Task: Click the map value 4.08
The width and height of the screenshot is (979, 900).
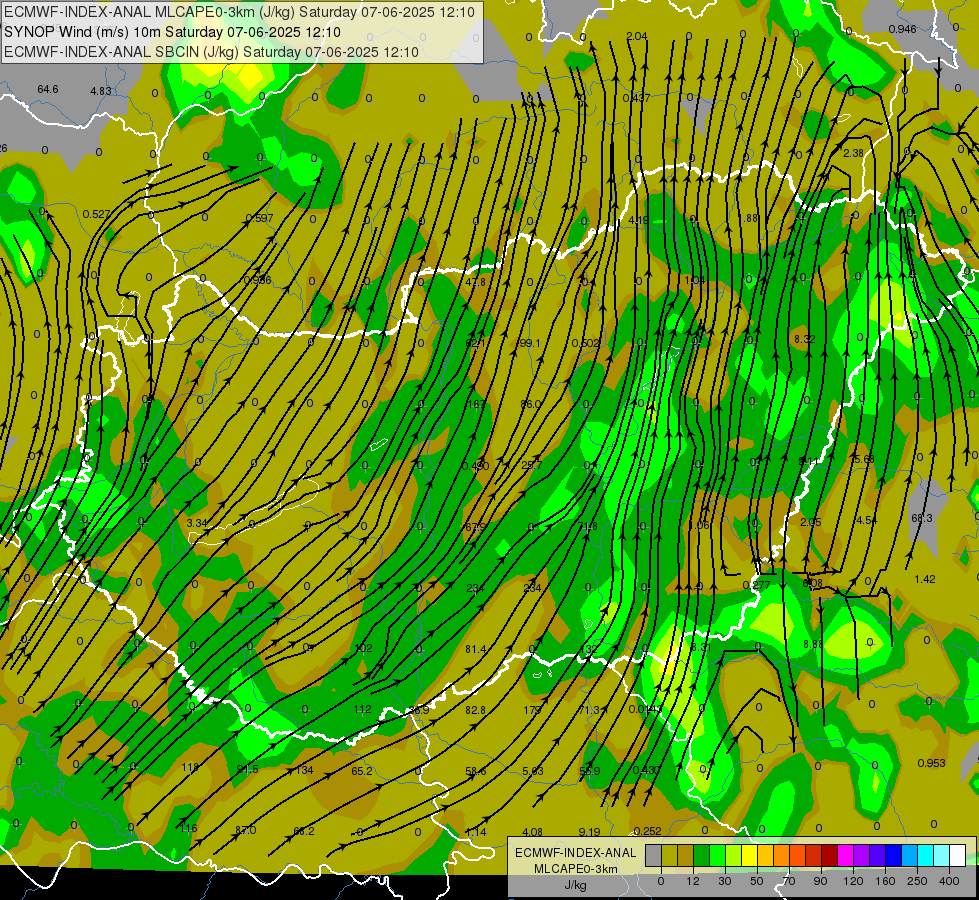Action: tap(533, 832)
